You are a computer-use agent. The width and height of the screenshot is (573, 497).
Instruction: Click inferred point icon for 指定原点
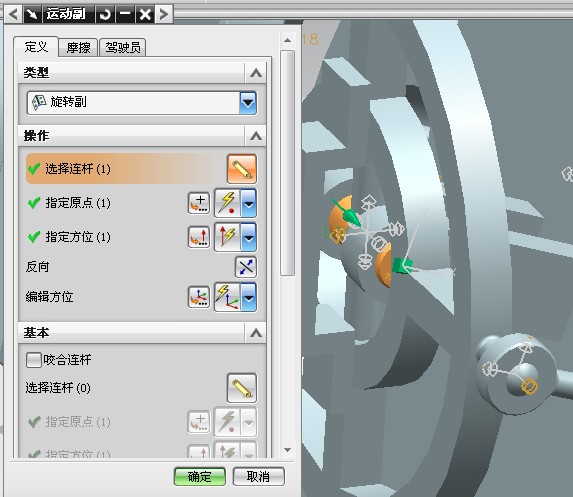tap(228, 203)
